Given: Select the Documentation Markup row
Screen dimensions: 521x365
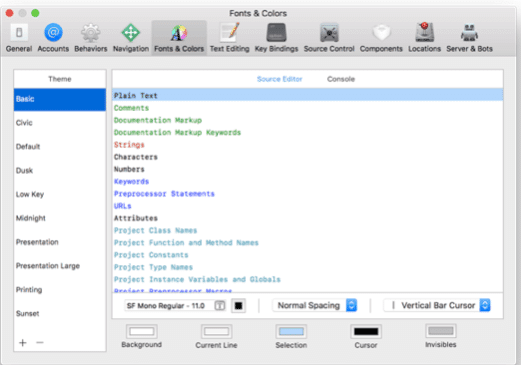Looking at the screenshot, I should tap(308, 120).
